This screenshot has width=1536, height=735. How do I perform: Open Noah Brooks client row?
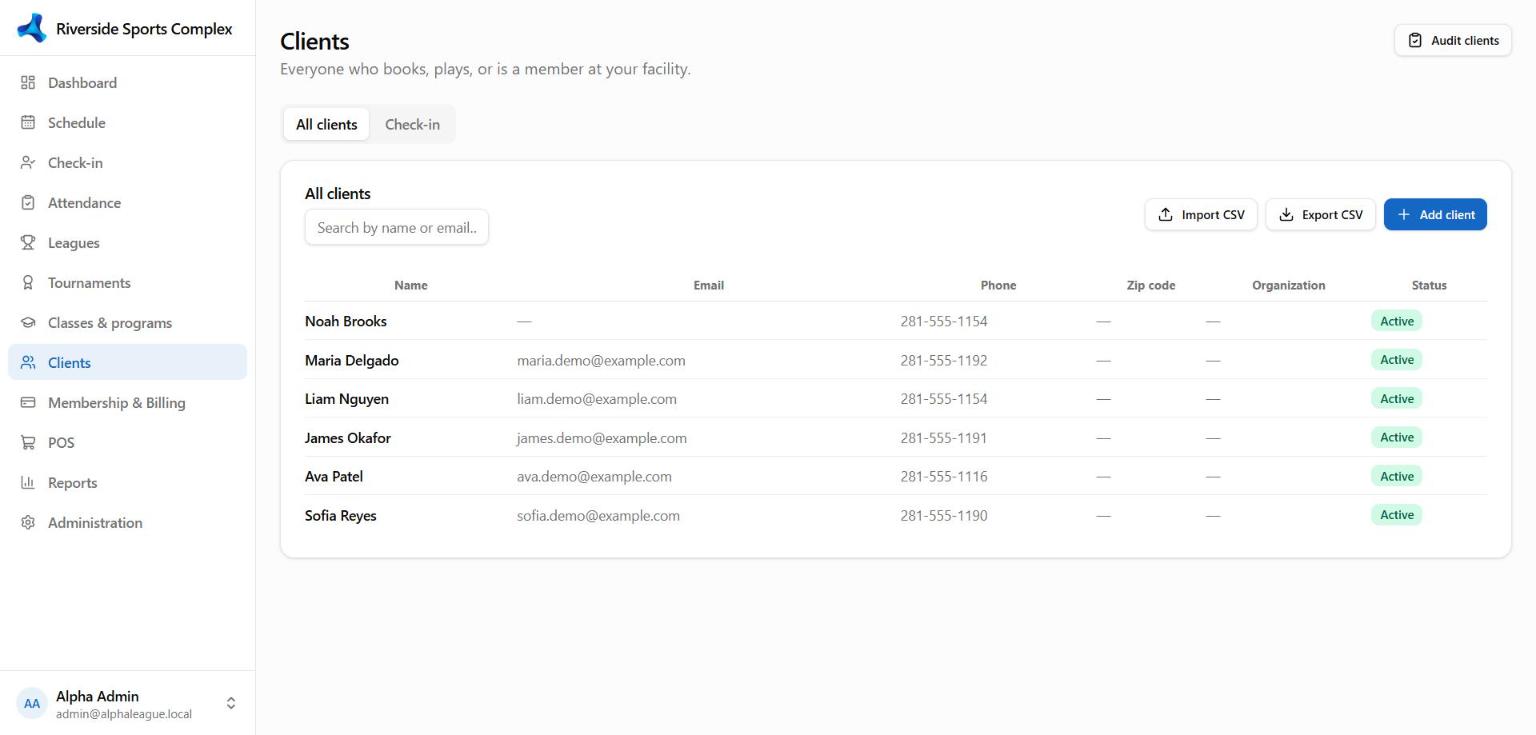pos(896,321)
